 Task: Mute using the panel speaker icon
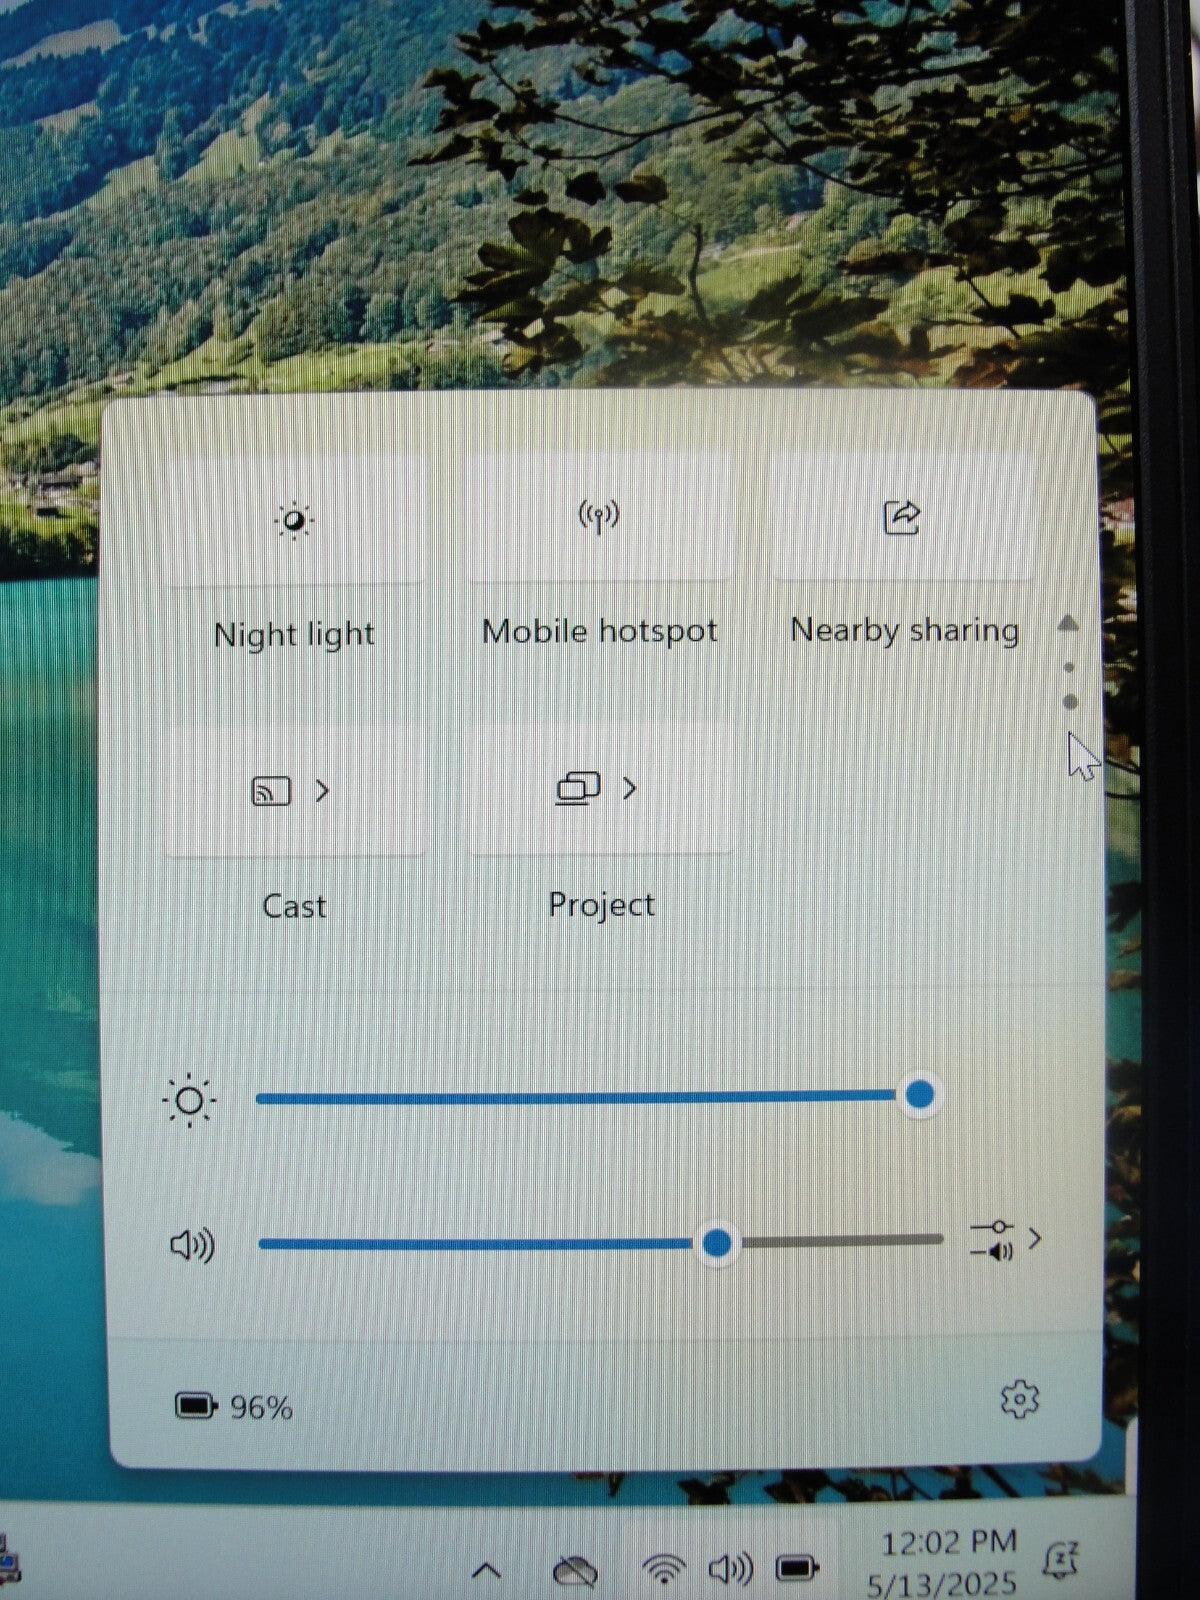[x=192, y=1246]
